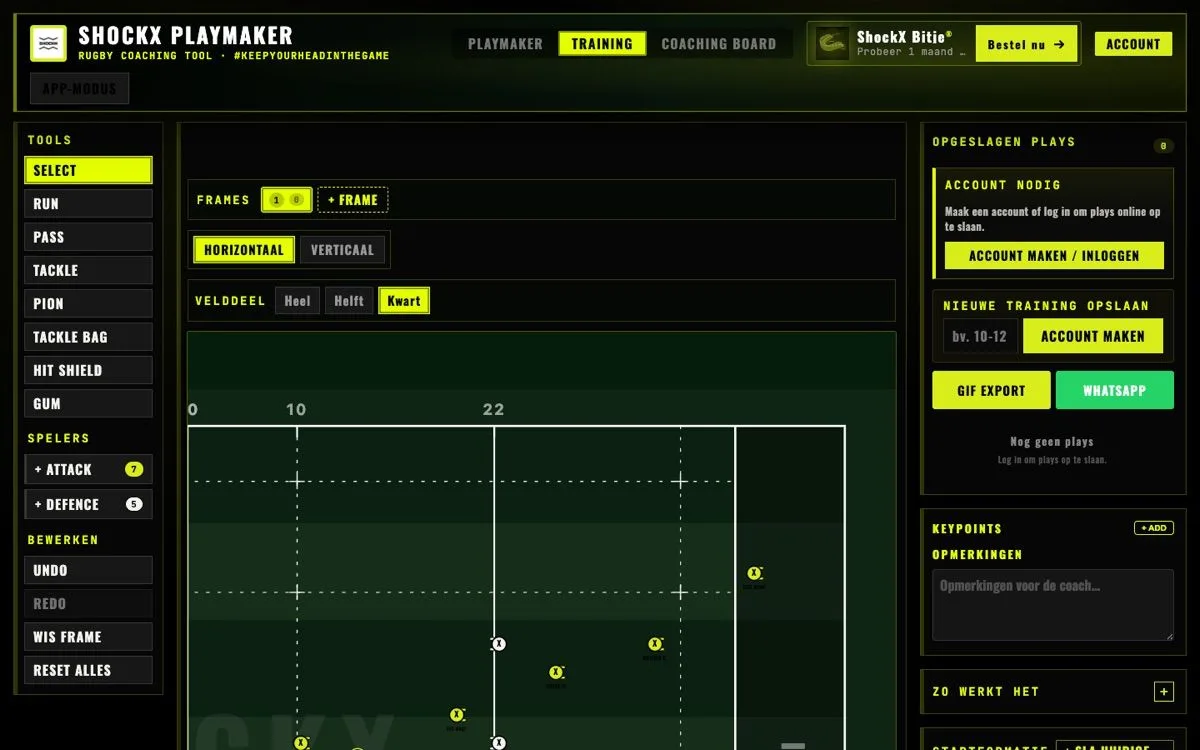
Task: Open the Account button in header
Action: click(x=1133, y=44)
